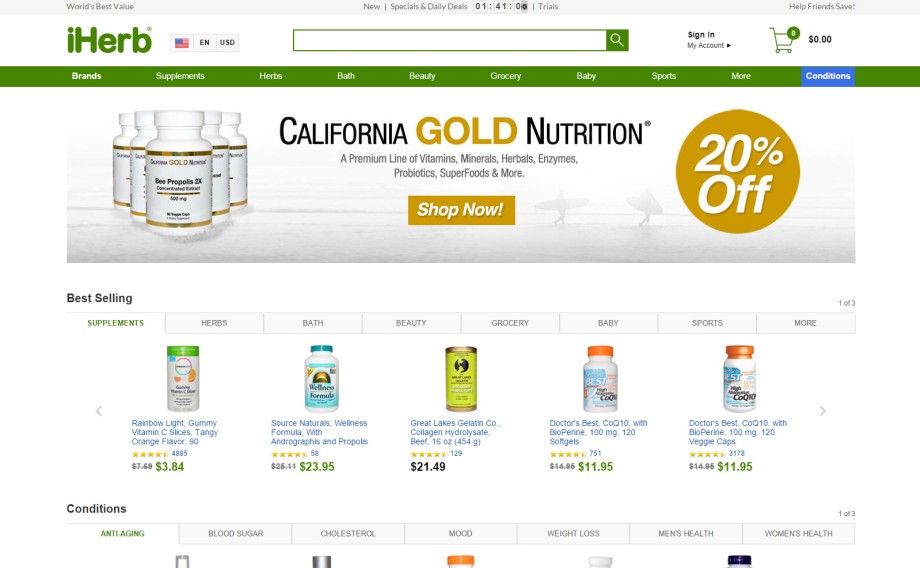This screenshot has height=568, width=920.
Task: Click the iHerb logo
Action: [109, 40]
